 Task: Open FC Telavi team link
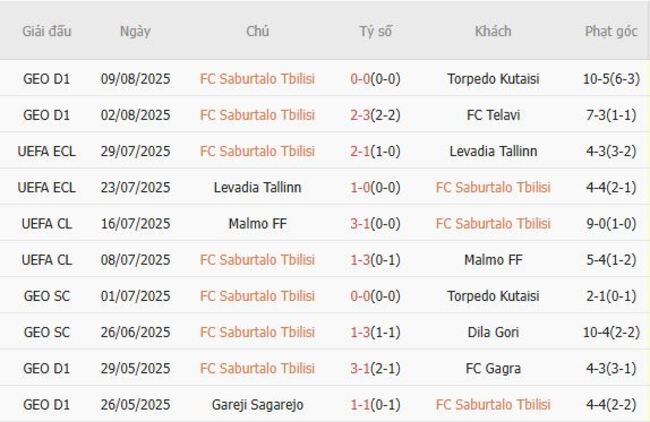(493, 115)
